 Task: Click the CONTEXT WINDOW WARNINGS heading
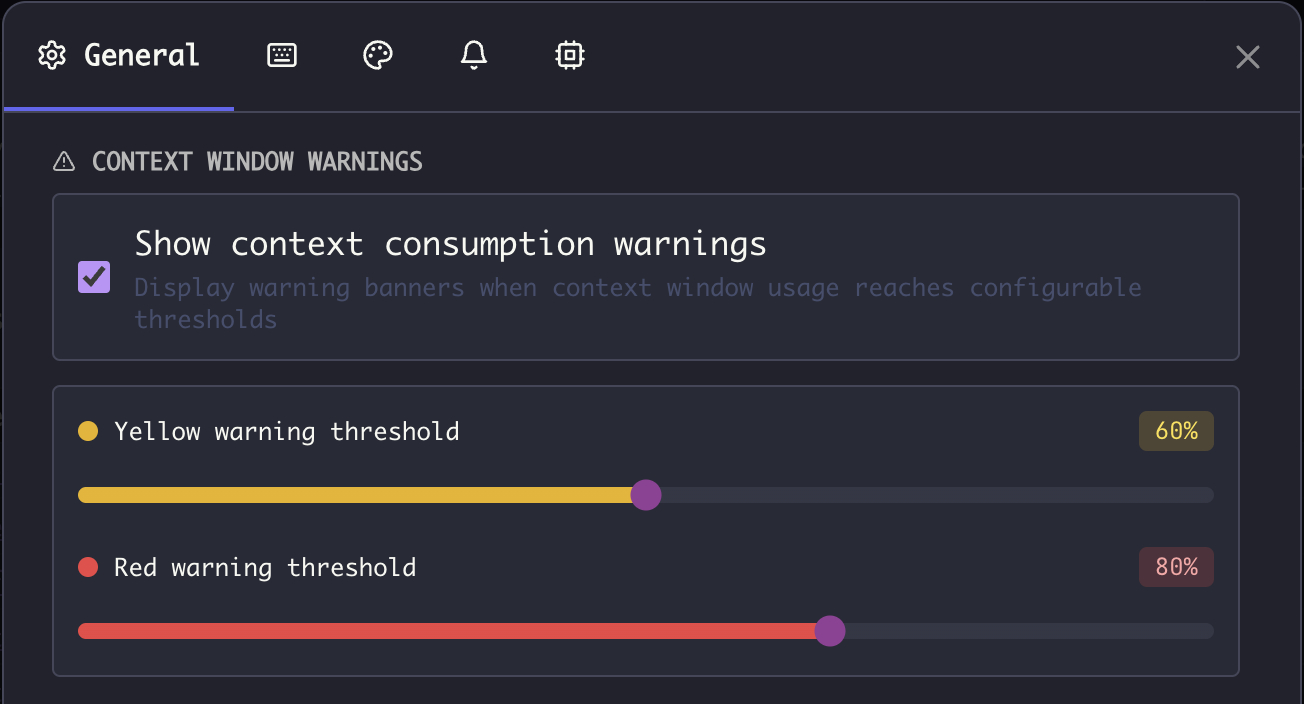(256, 161)
